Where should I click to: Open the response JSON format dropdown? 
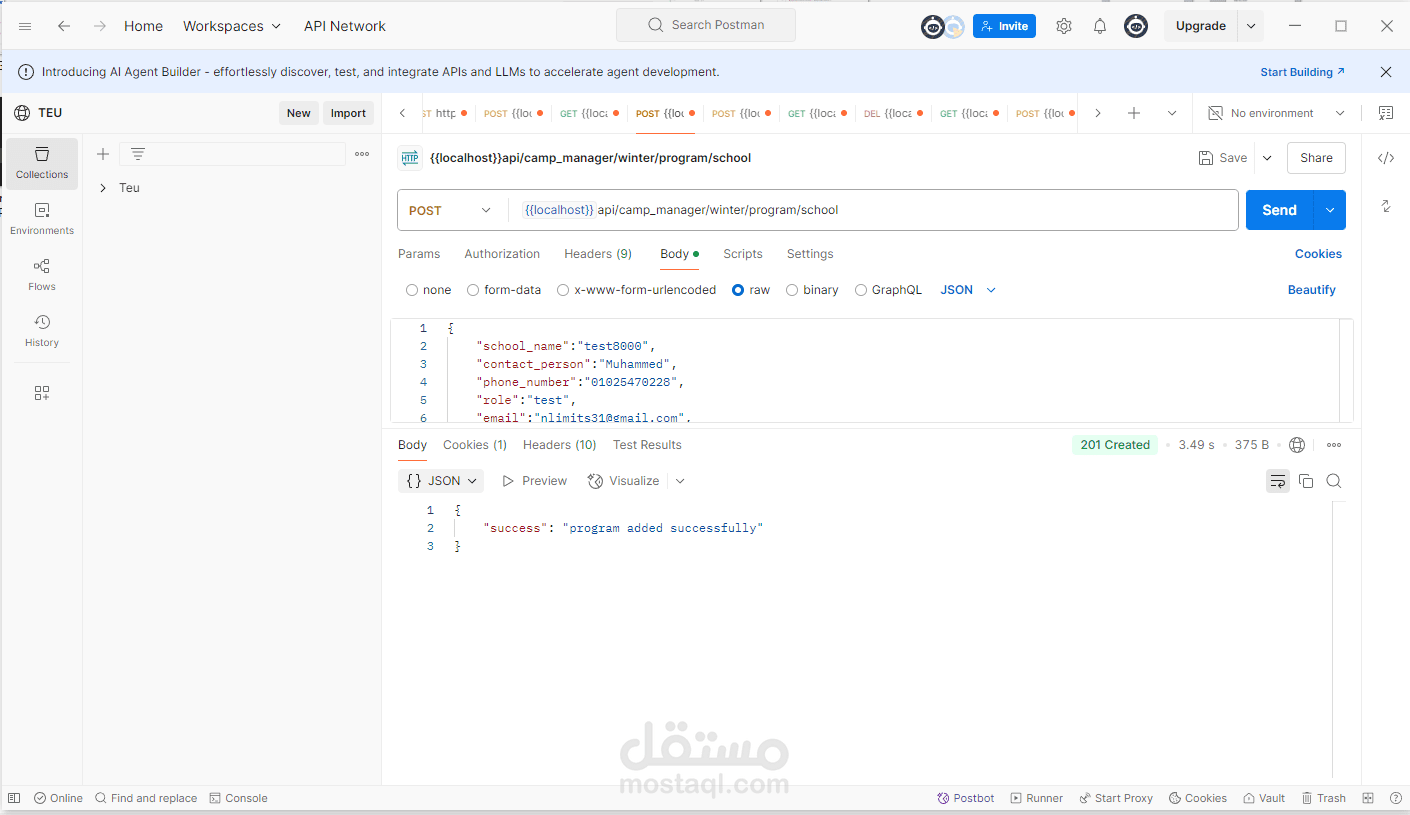coord(441,481)
